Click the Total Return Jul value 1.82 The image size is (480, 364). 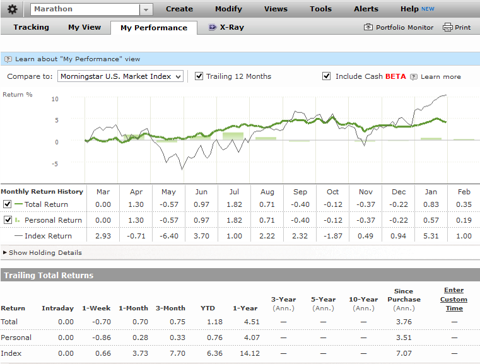coord(234,204)
